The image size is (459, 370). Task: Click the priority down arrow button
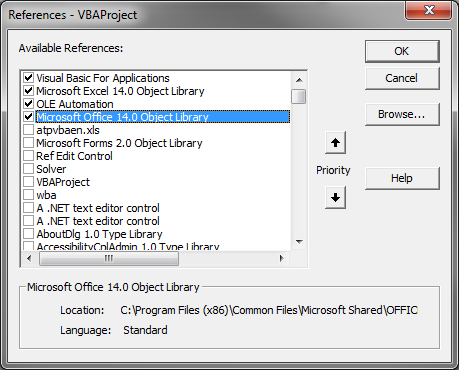coord(335,197)
